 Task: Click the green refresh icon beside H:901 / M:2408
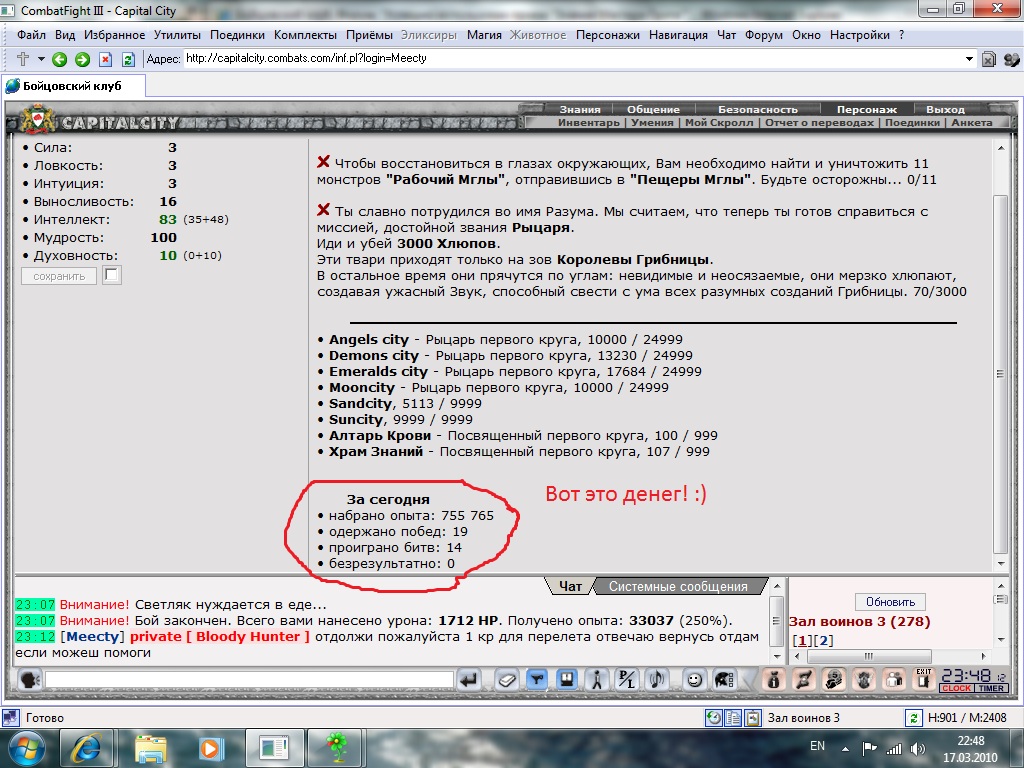[x=912, y=718]
